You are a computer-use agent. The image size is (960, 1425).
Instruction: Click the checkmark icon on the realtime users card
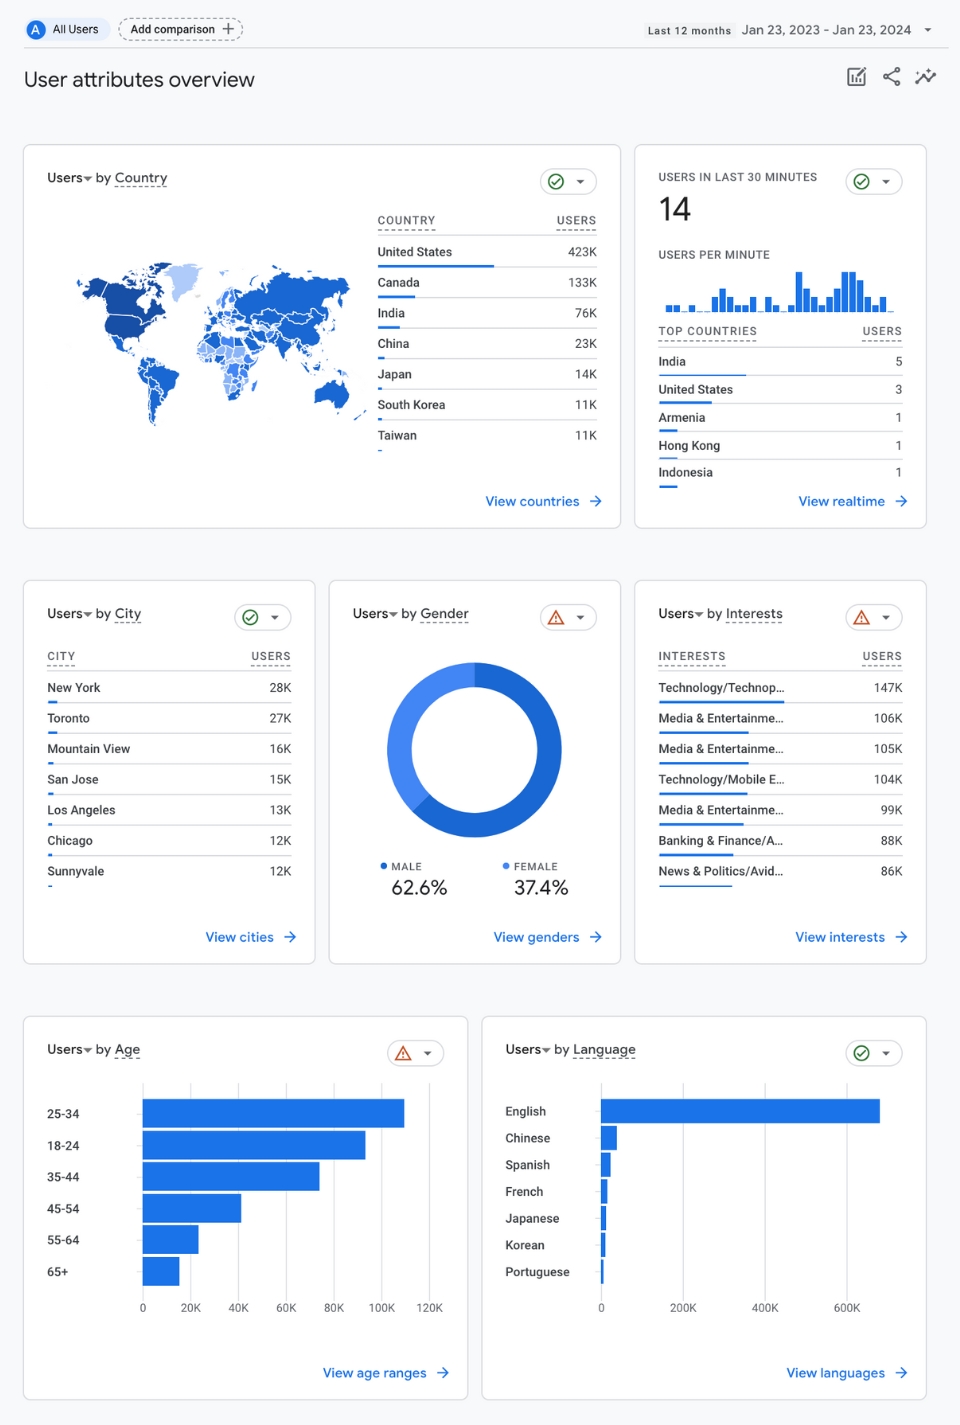pos(860,181)
